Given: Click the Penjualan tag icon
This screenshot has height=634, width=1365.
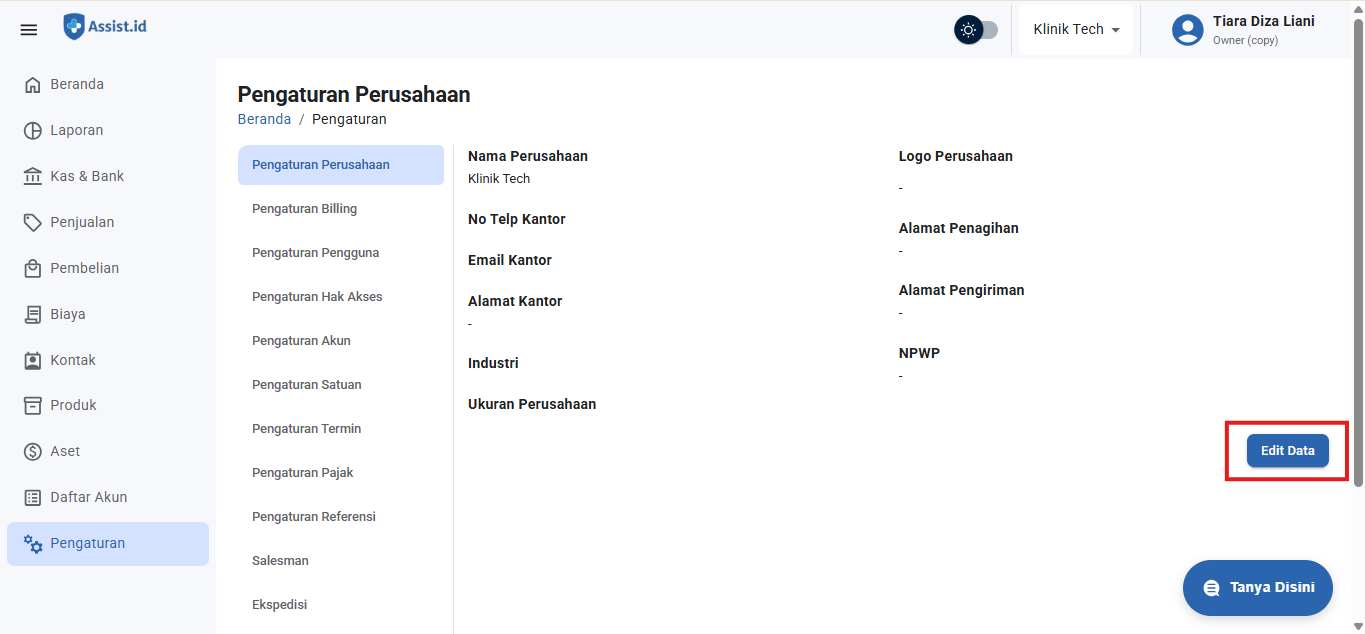Looking at the screenshot, I should point(33,222).
